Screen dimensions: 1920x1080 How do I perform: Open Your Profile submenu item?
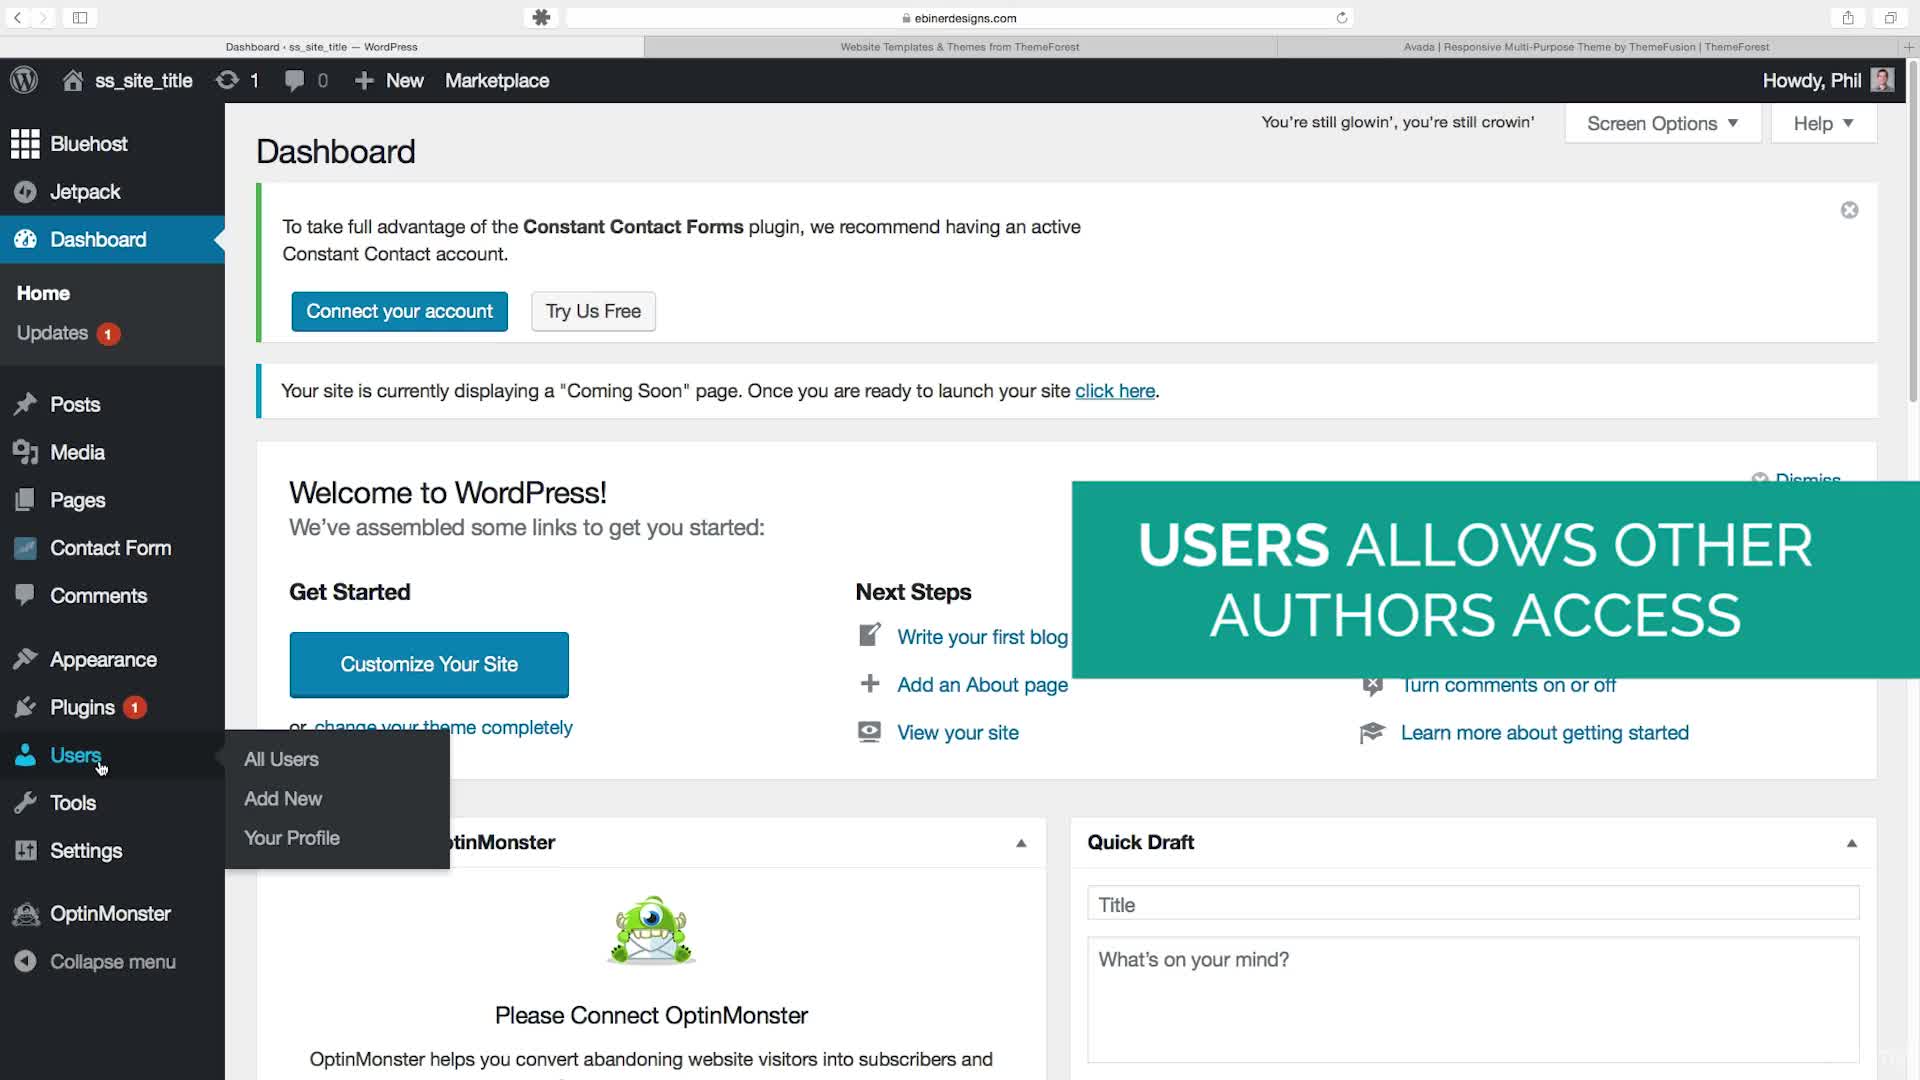tap(292, 838)
